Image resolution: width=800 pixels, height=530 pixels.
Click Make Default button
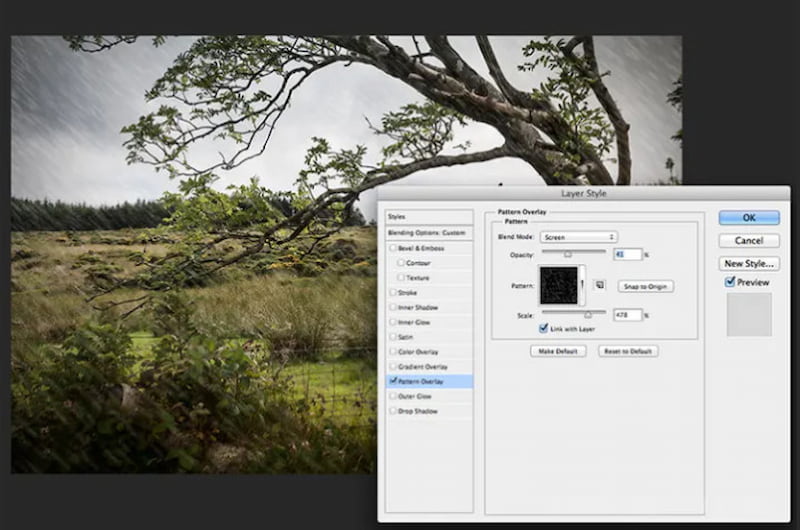[558, 351]
